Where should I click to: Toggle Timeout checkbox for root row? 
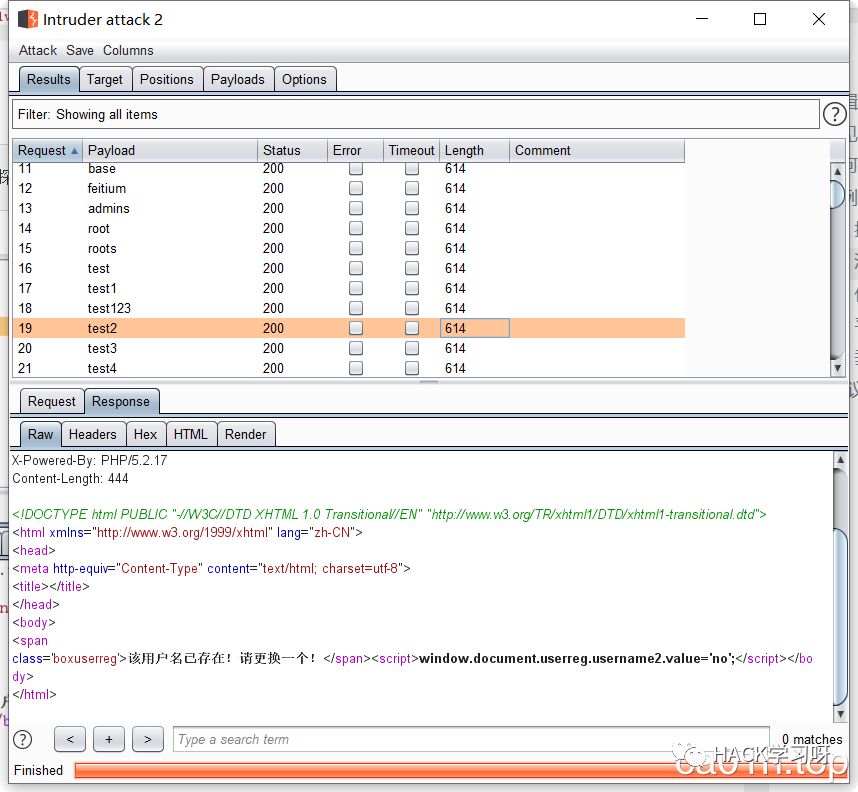pyautogui.click(x=411, y=229)
